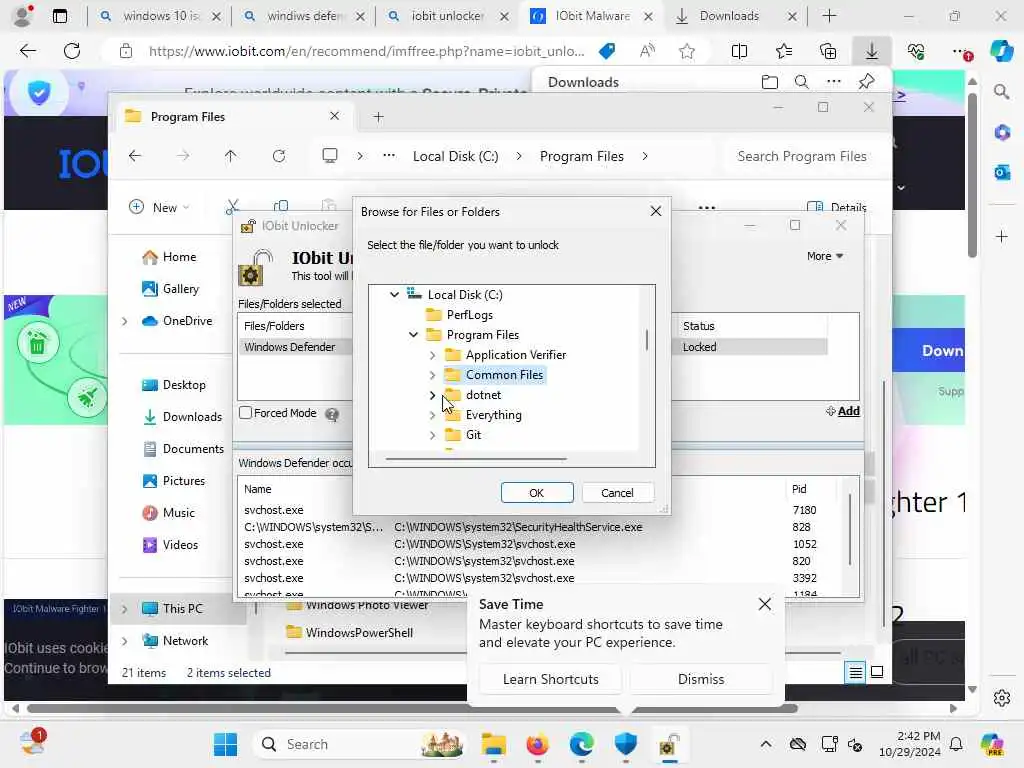The width and height of the screenshot is (1024, 768).
Task: Open Firefox from taskbar
Action: click(x=537, y=744)
